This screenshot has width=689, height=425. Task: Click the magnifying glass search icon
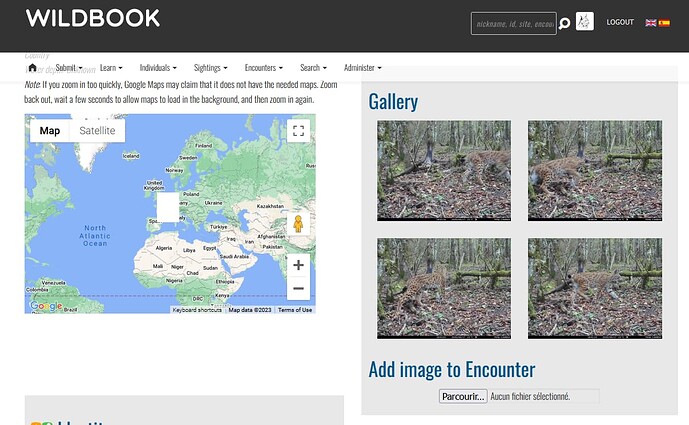point(564,23)
